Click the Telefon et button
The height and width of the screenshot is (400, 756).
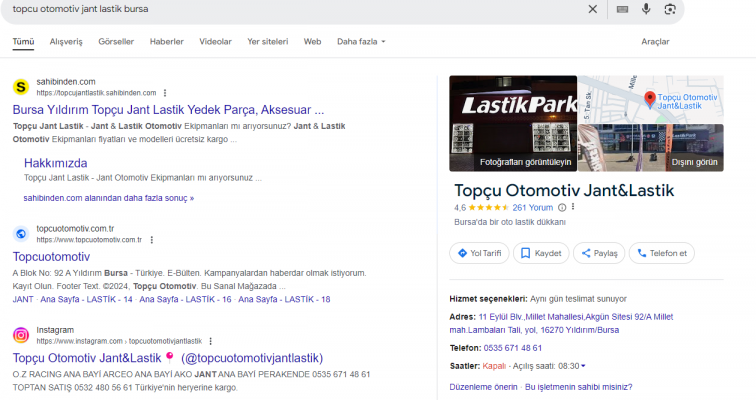click(662, 253)
